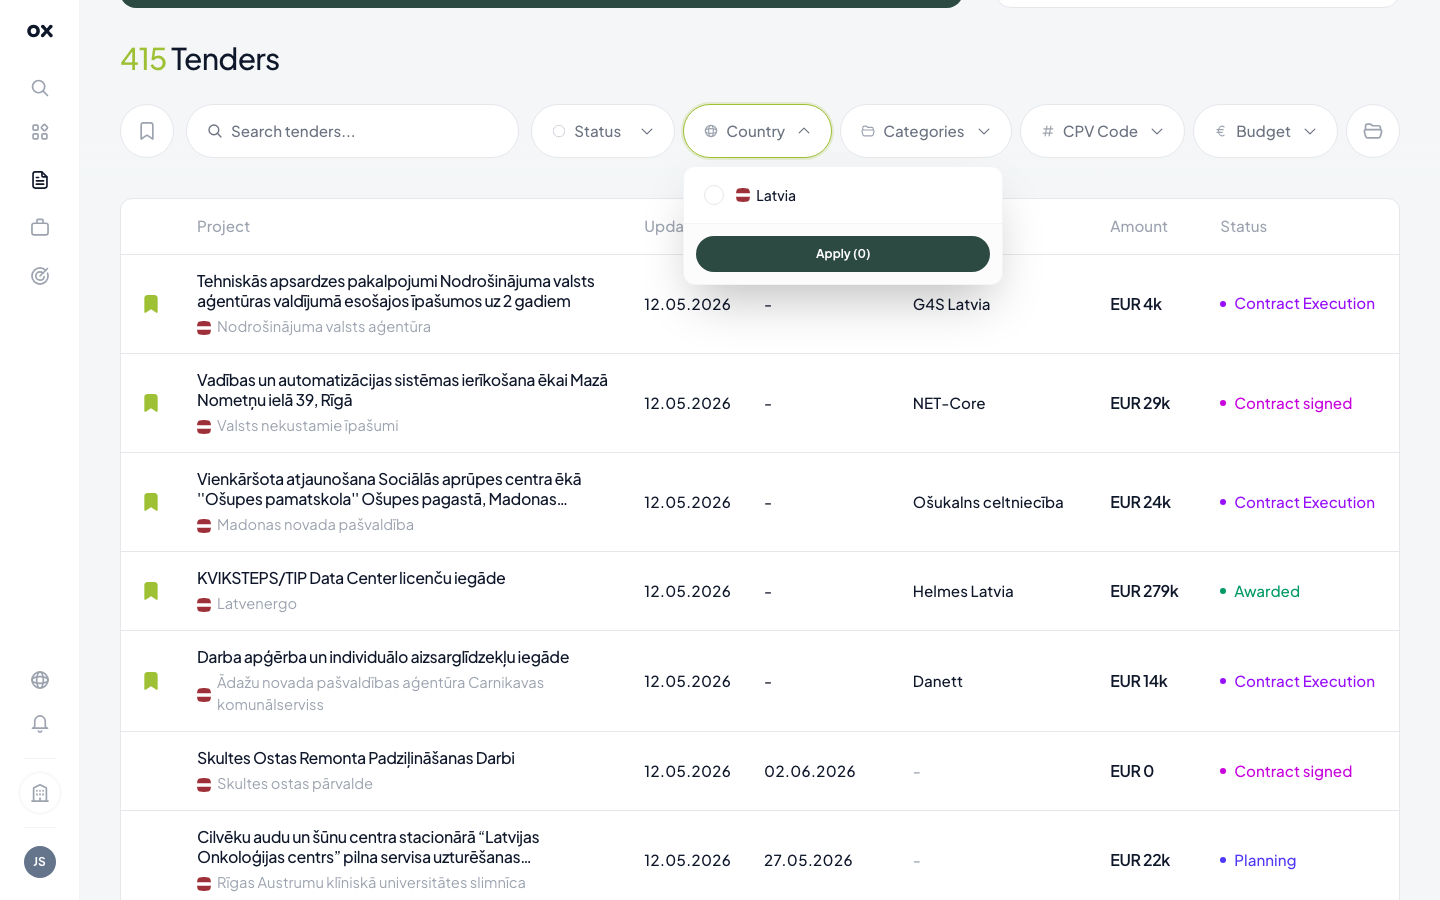Toggle bookmark for Vadības un automatizācijas tender

click(151, 403)
